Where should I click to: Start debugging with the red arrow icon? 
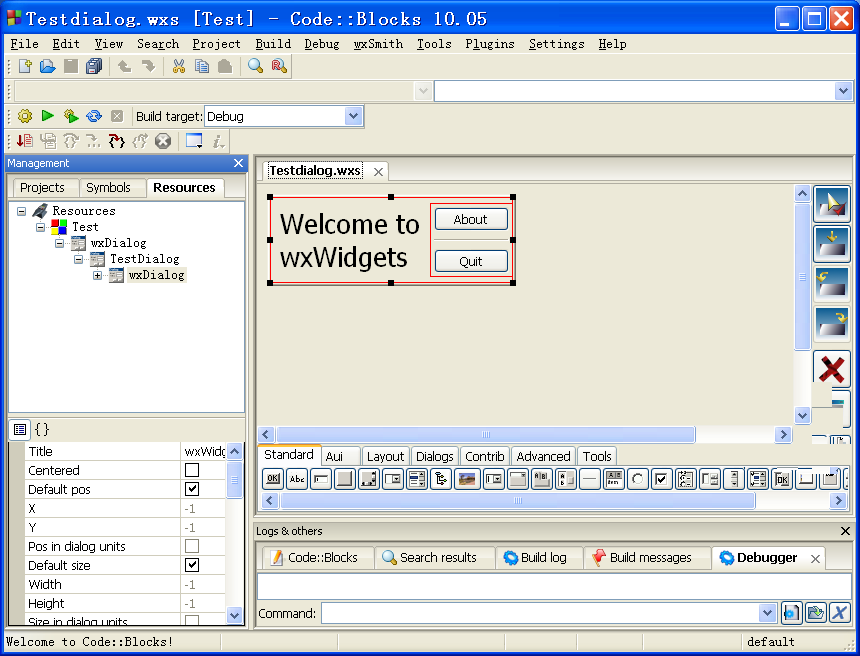tap(25, 141)
